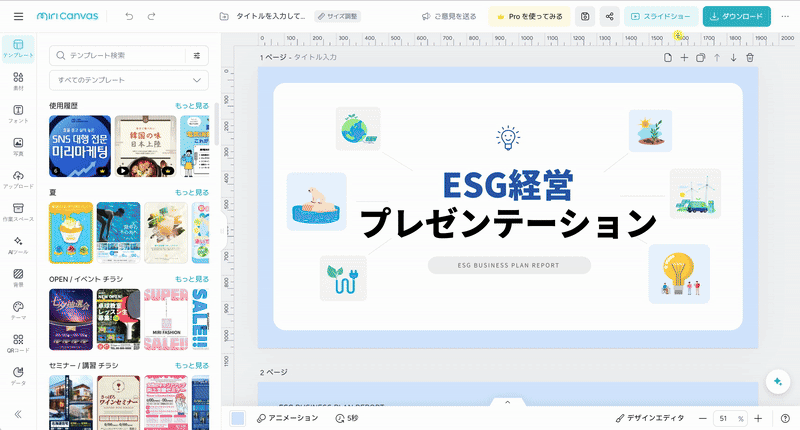Start the スライドショー button
Viewport: 800px width, 430px height.
(x=661, y=17)
